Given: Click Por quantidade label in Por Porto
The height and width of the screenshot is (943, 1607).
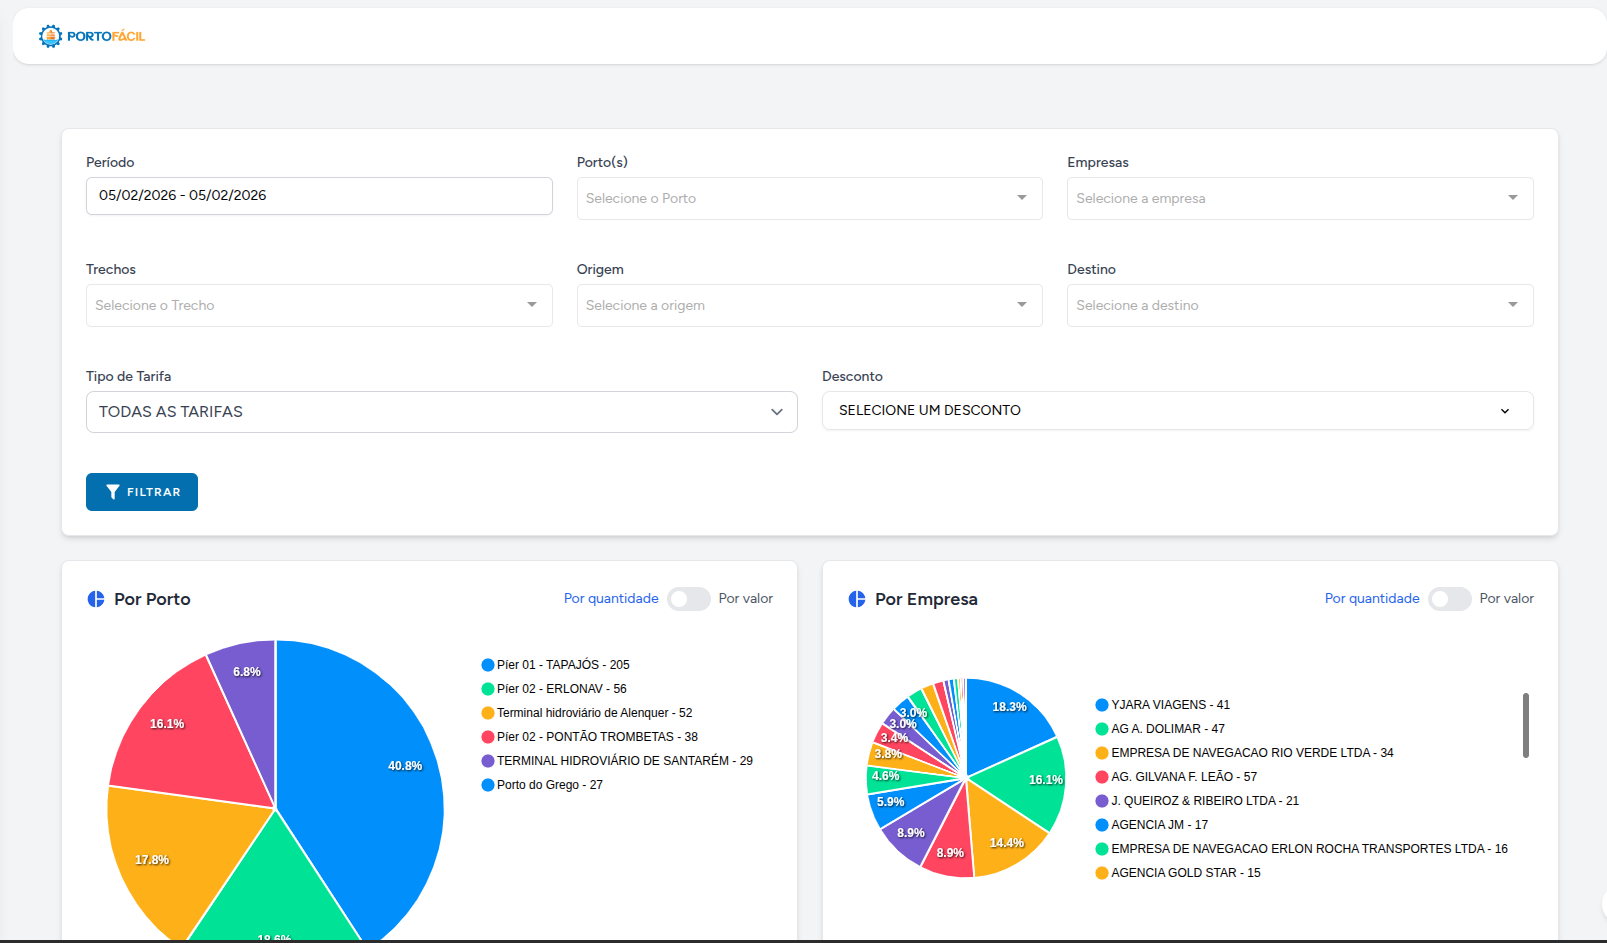Looking at the screenshot, I should (x=611, y=598).
